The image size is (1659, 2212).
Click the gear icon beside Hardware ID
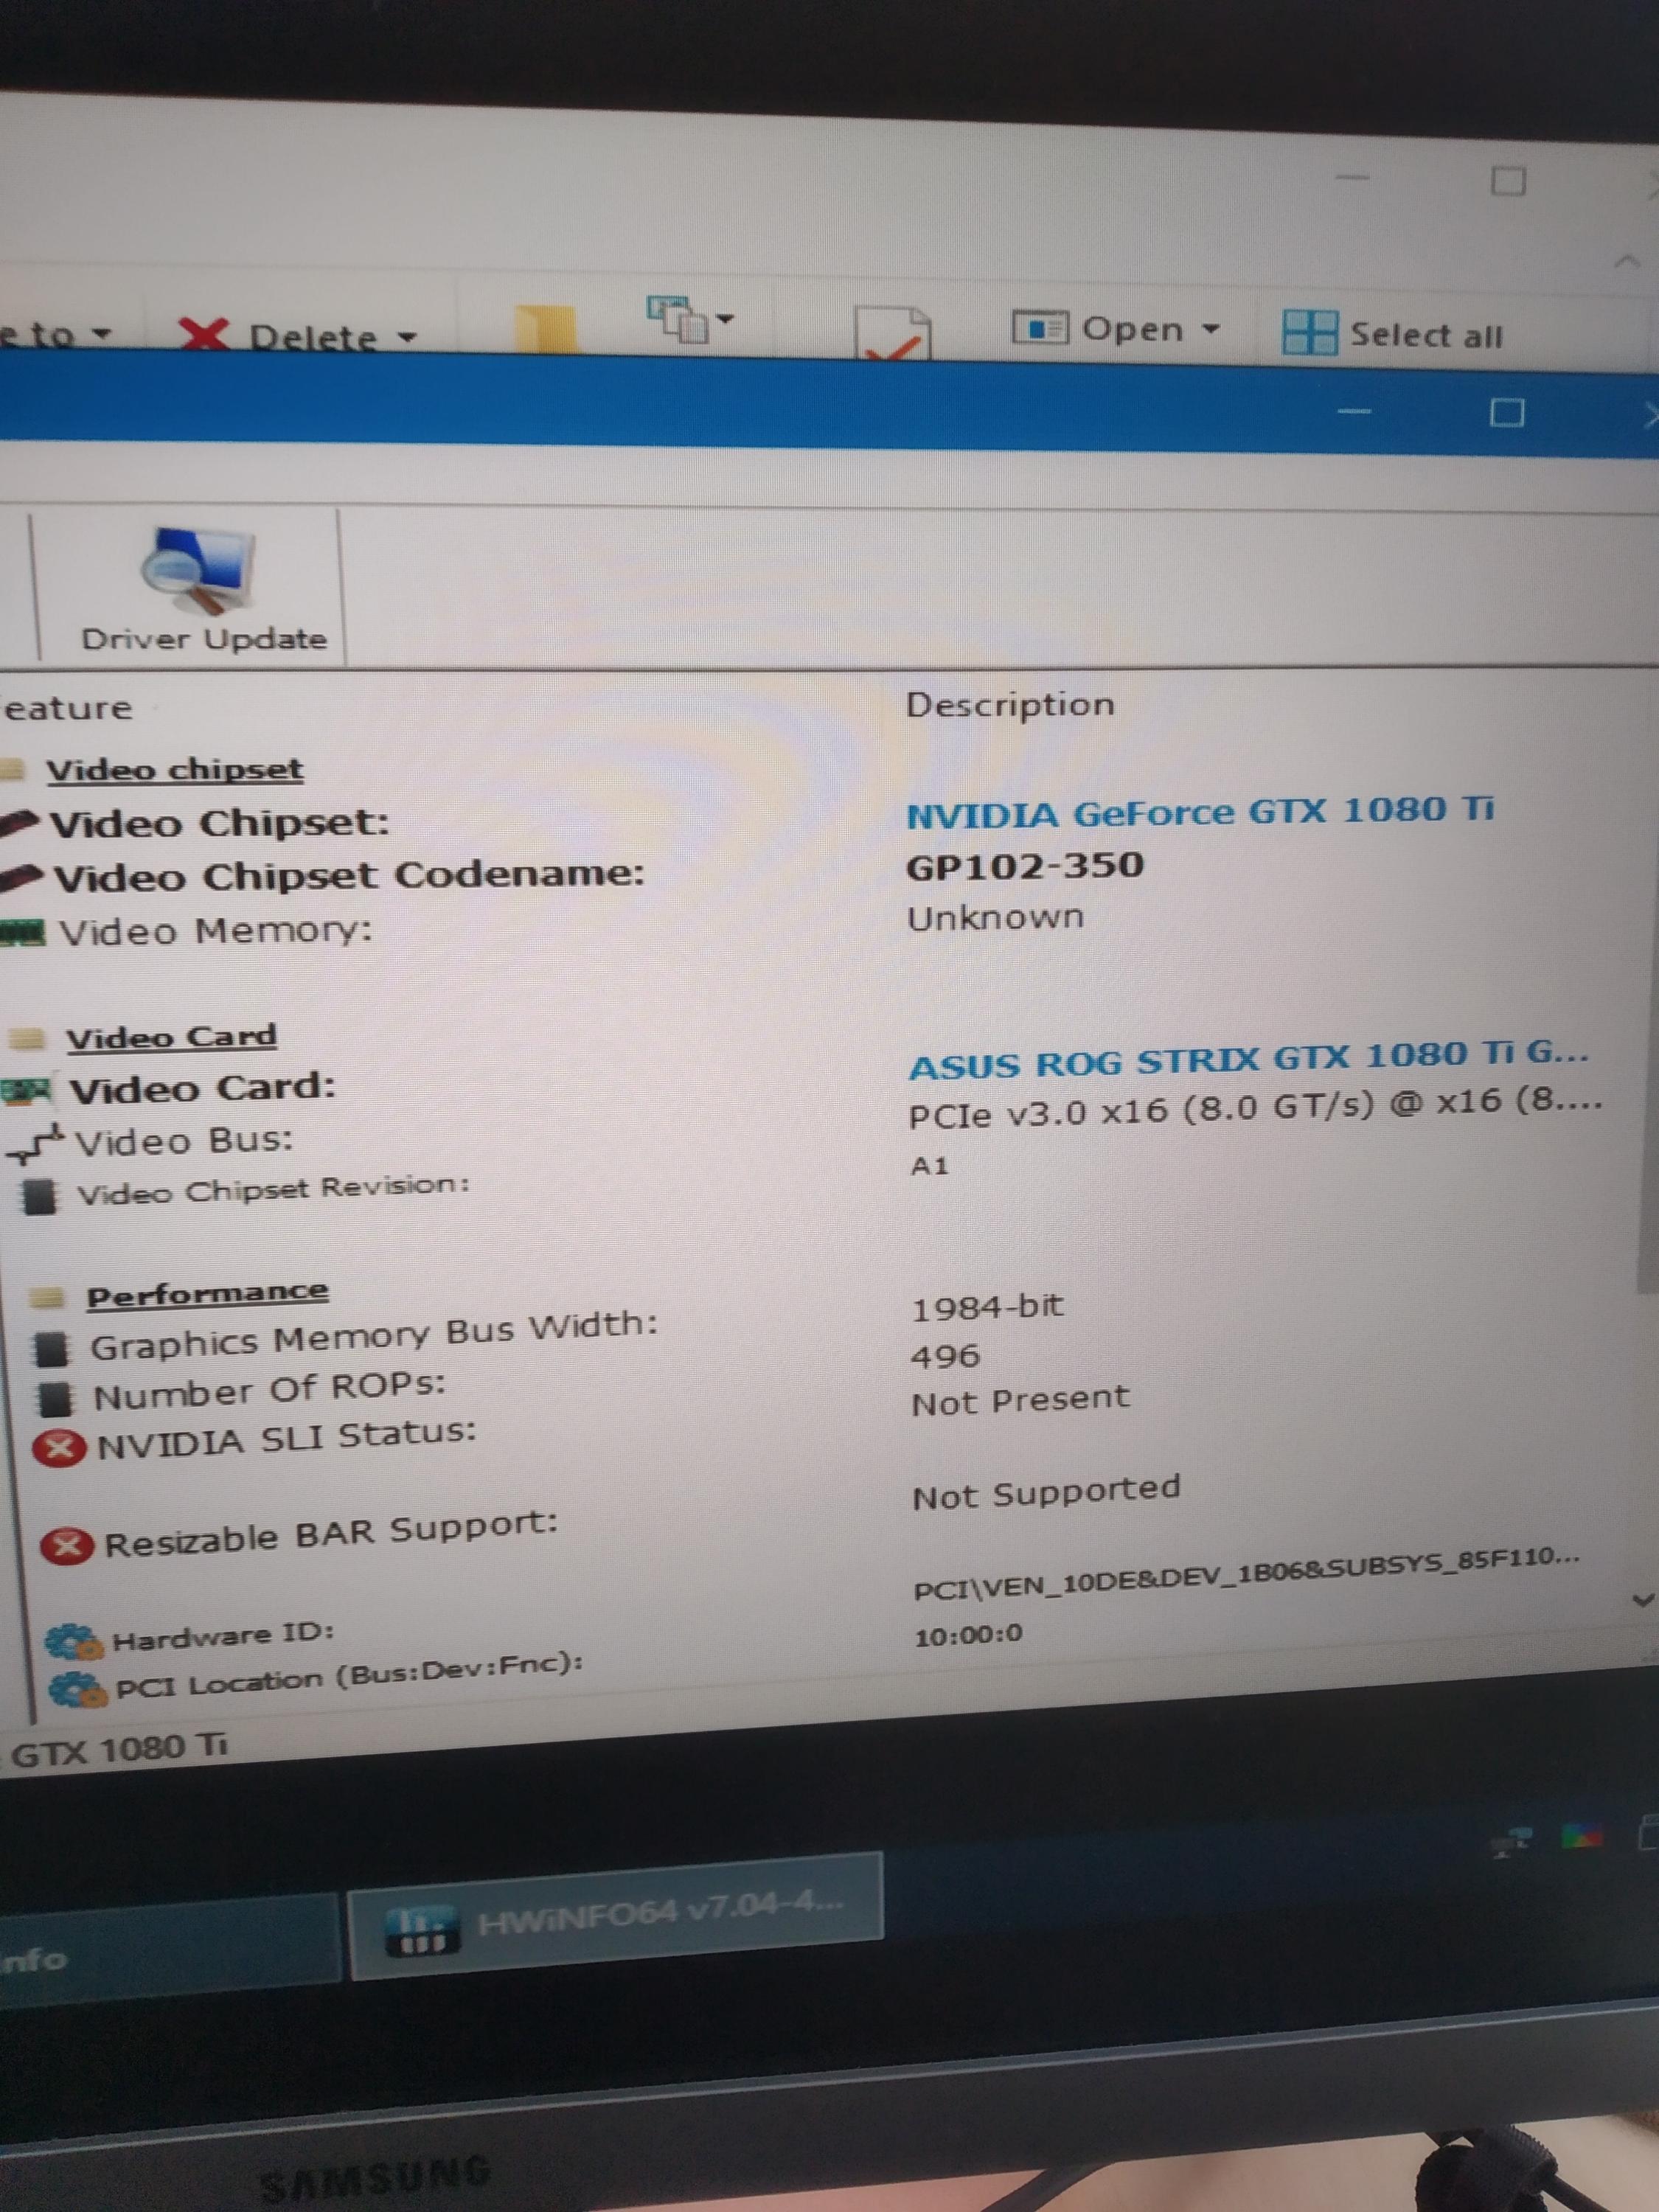coord(73,1641)
